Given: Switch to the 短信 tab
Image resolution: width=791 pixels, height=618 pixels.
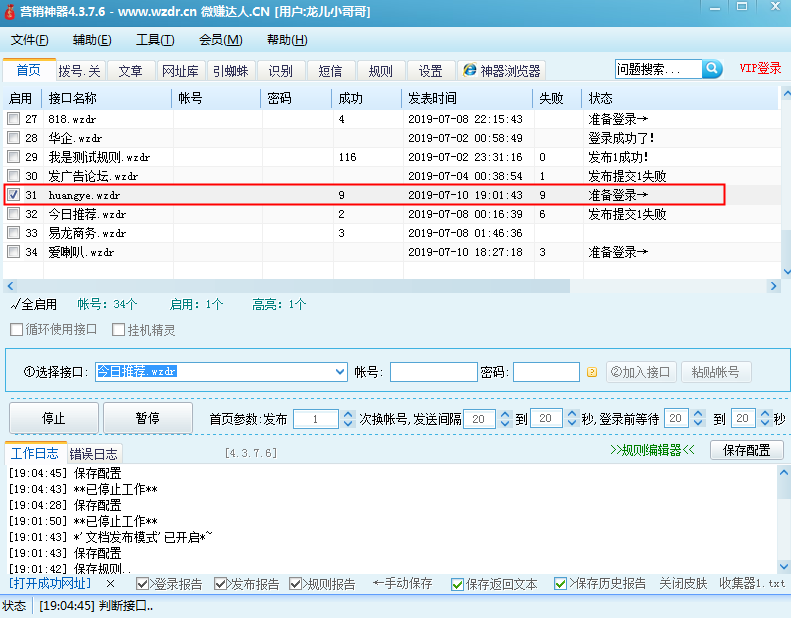Looking at the screenshot, I should [x=330, y=71].
